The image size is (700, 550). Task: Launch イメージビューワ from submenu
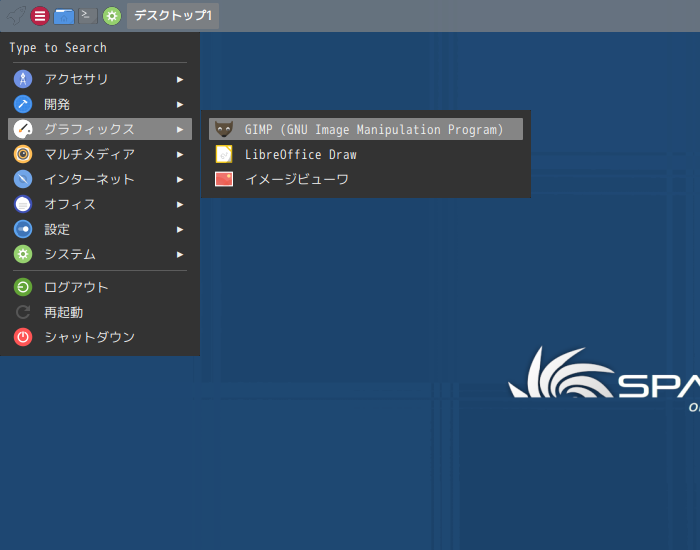pyautogui.click(x=366, y=179)
